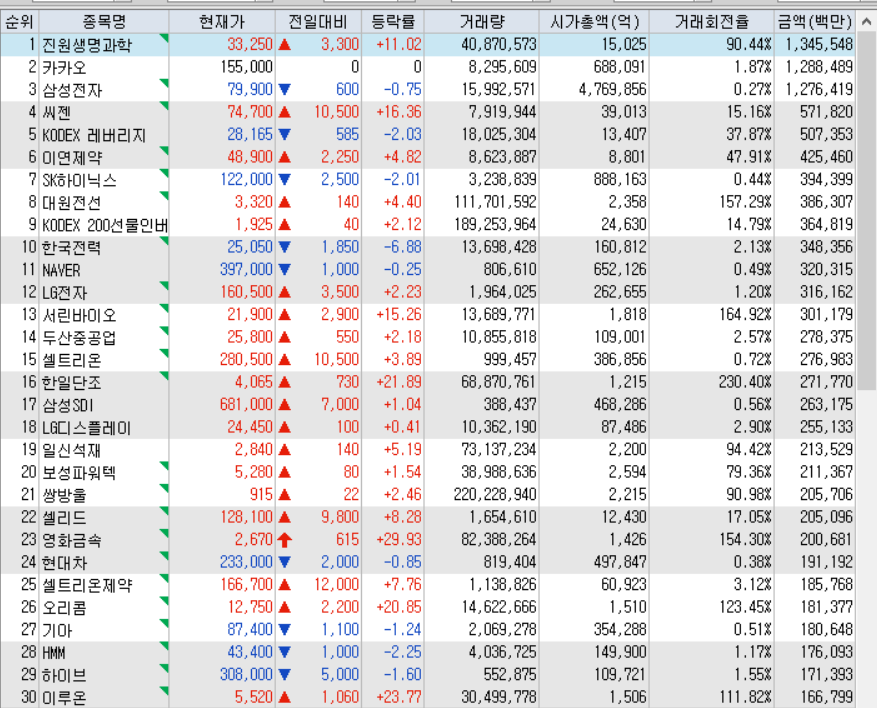
Task: Select HMM stock name
Action: (x=54, y=653)
